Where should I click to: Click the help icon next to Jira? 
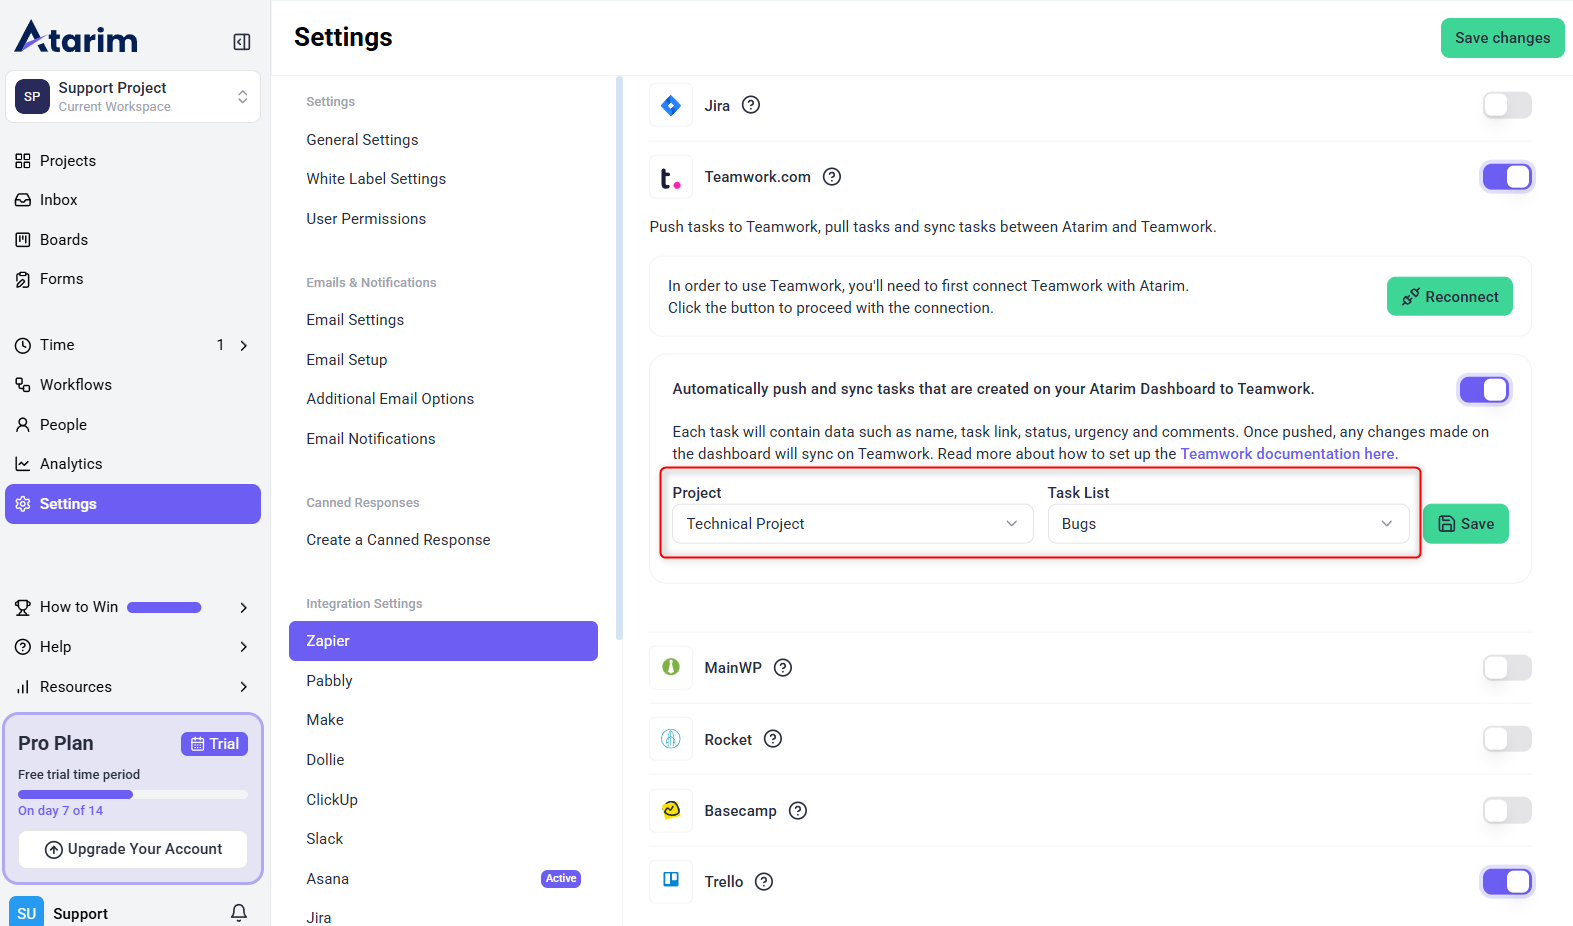pos(751,105)
